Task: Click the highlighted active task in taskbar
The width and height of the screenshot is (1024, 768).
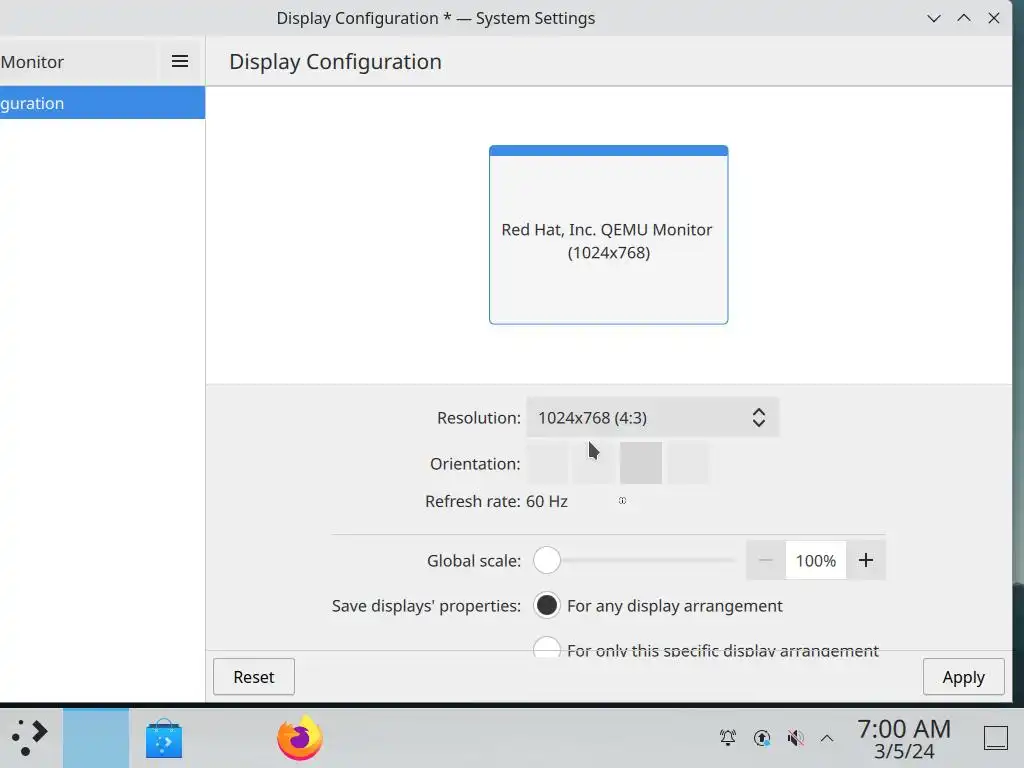Action: (96, 738)
